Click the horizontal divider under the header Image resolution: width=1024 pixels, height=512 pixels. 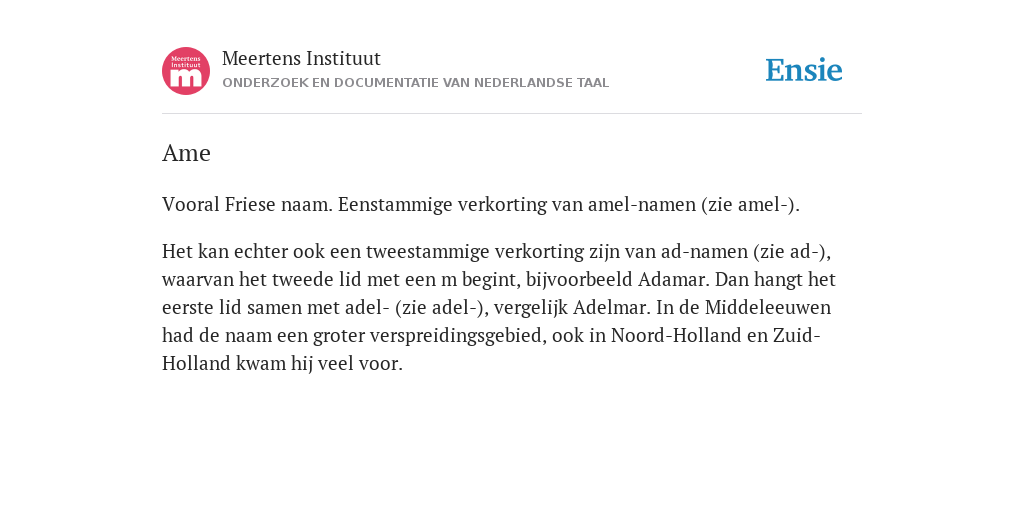[x=512, y=114]
